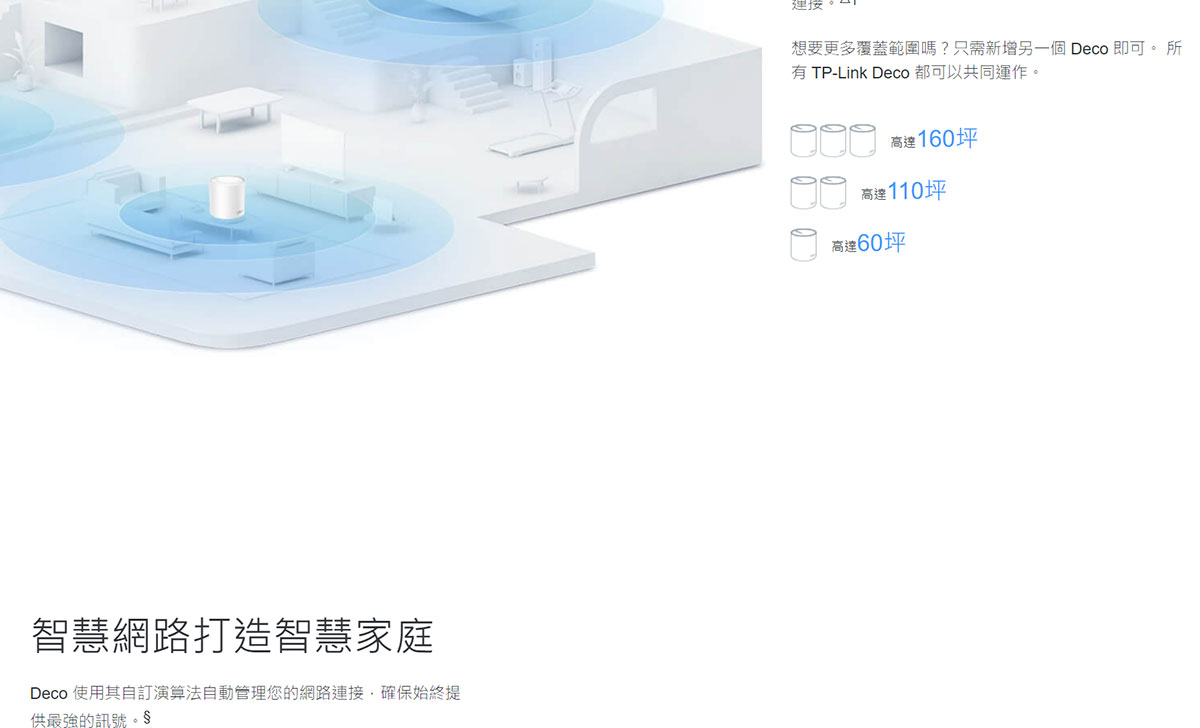Click the three-Deco units icon group

(833, 141)
